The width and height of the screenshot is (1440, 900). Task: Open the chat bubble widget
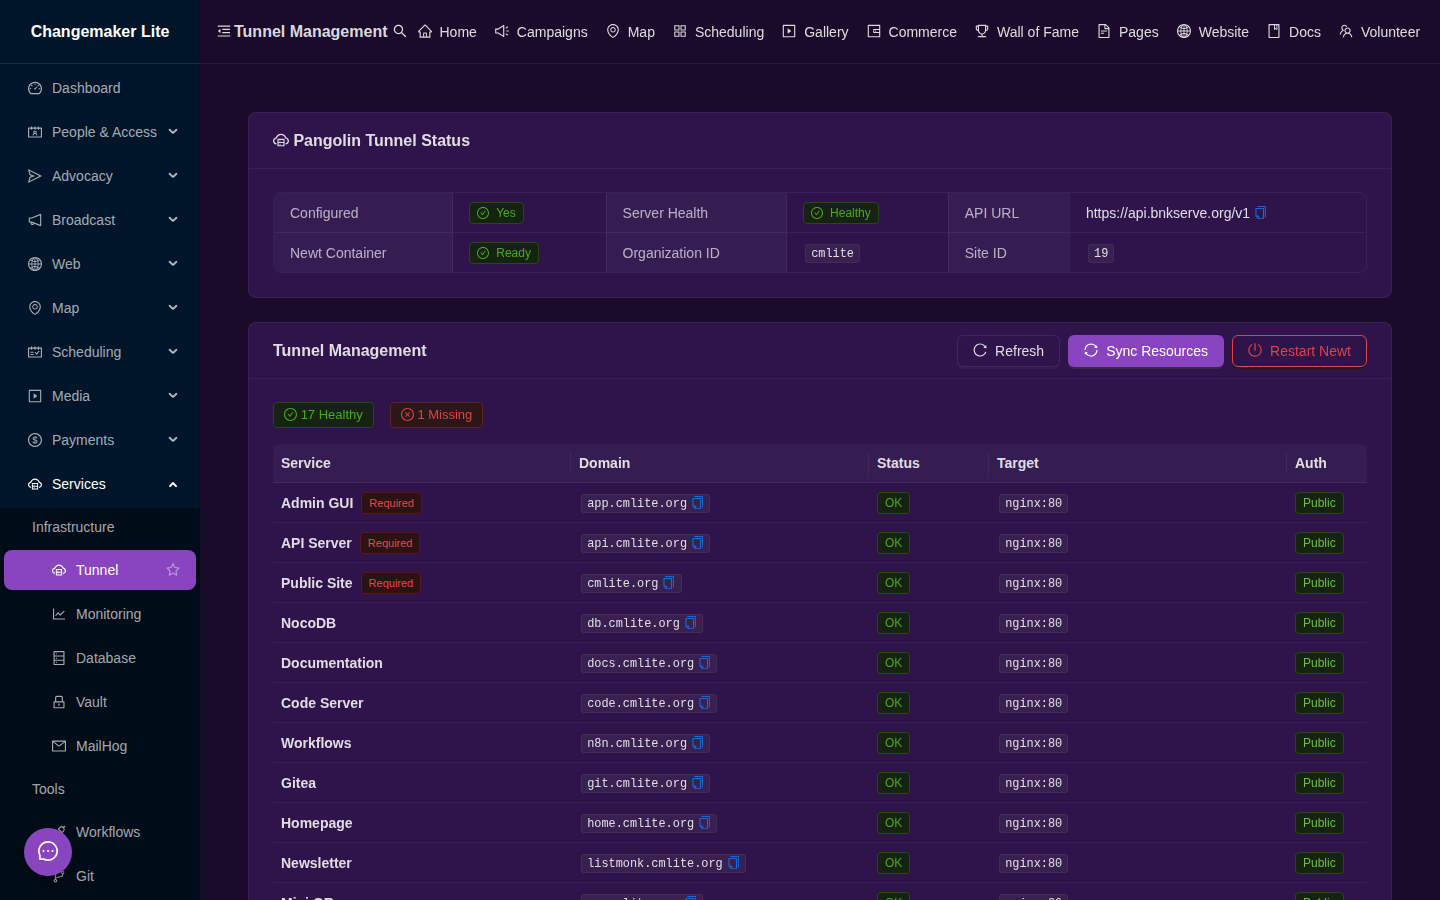coord(48,852)
